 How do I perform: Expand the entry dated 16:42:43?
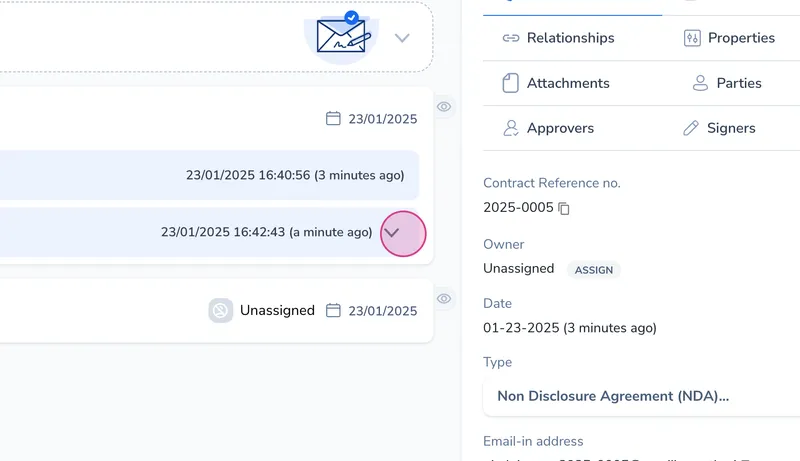[392, 233]
